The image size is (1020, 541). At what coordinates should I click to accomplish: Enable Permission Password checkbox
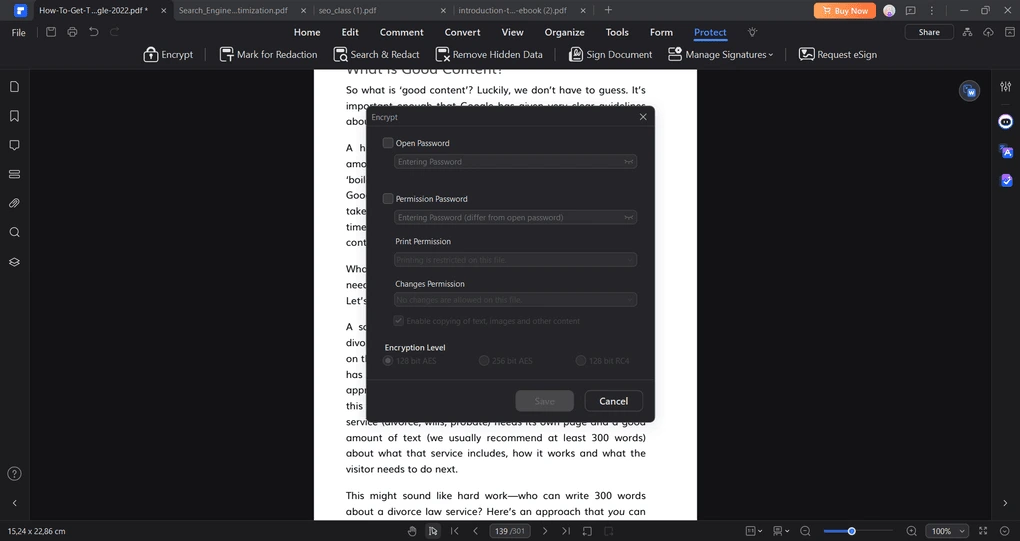pyautogui.click(x=388, y=199)
